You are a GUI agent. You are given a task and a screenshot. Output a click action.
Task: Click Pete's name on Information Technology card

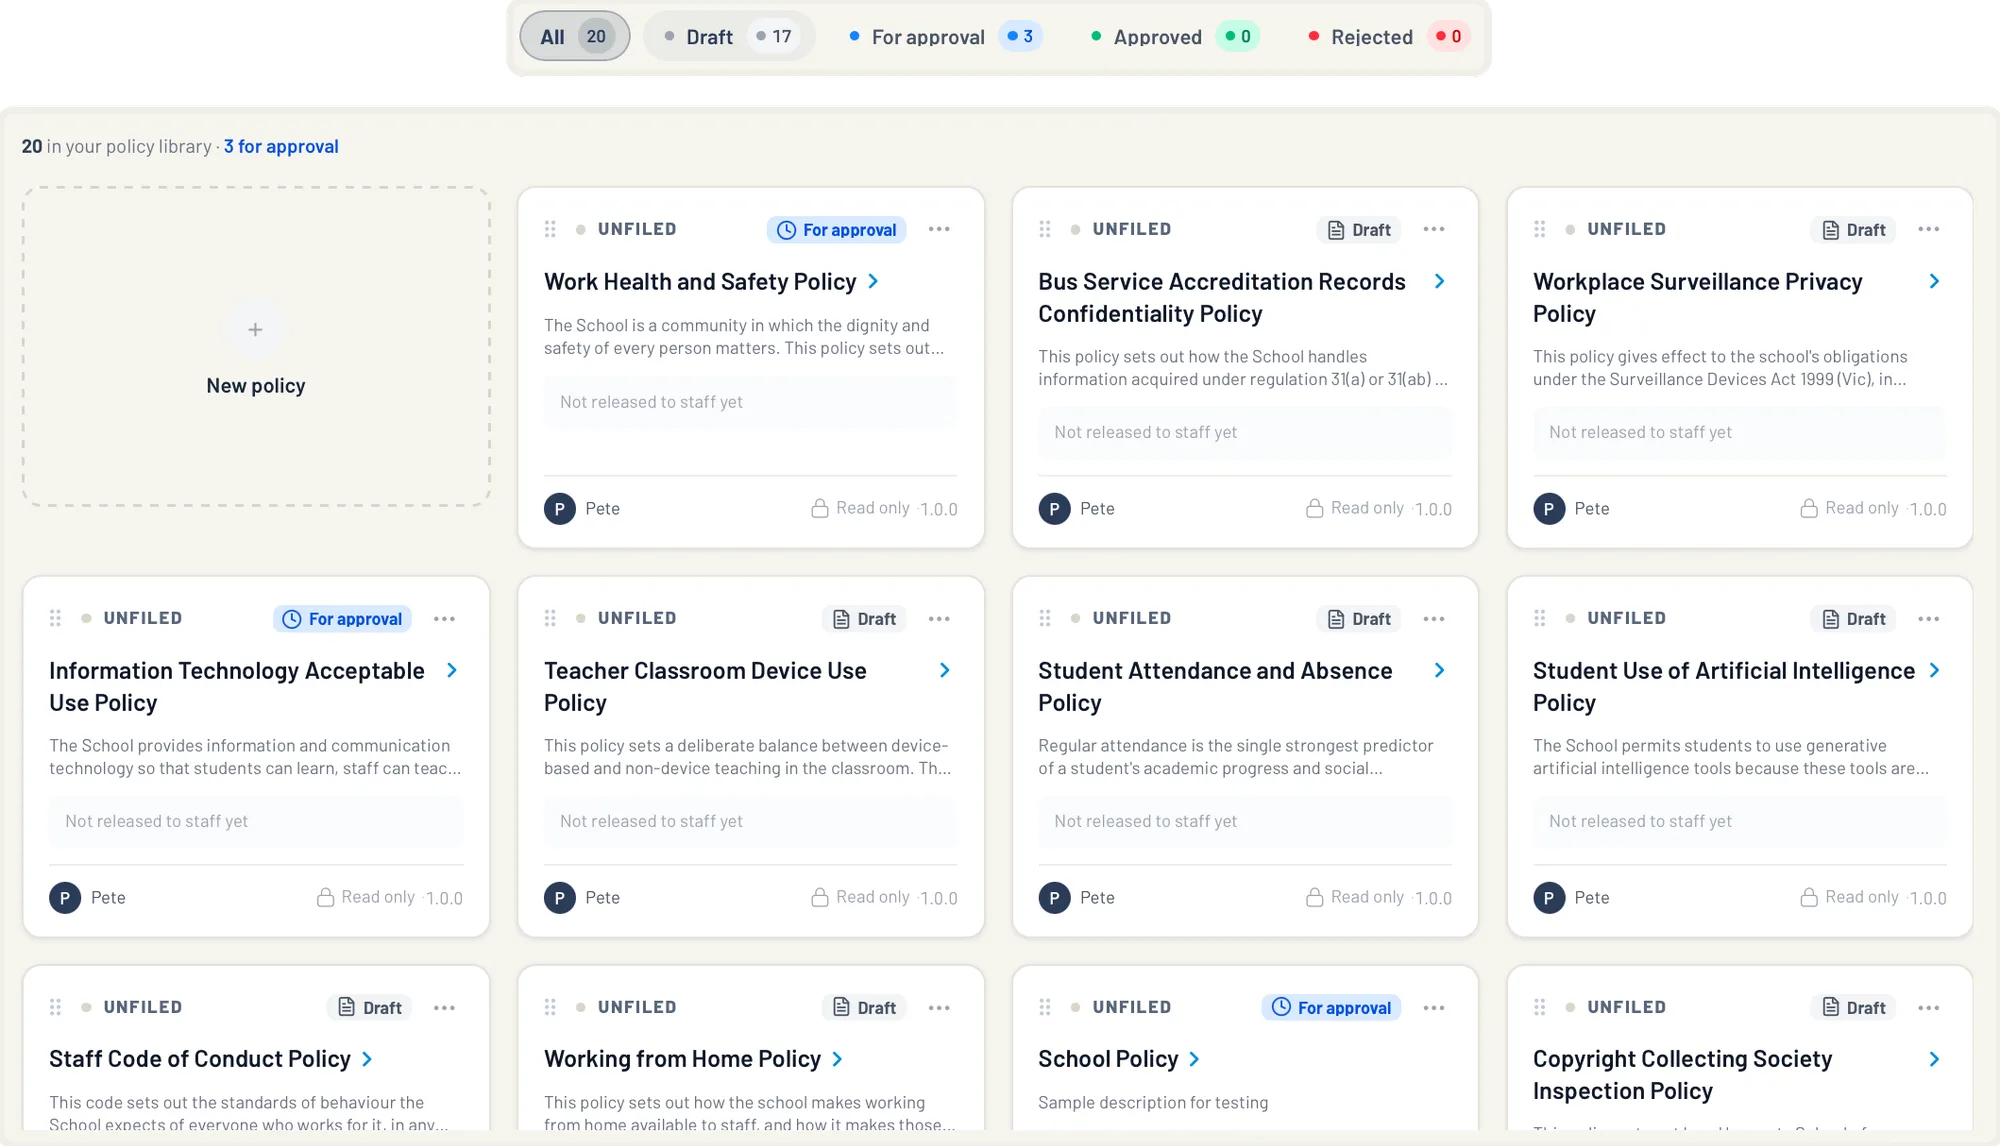[x=108, y=898]
